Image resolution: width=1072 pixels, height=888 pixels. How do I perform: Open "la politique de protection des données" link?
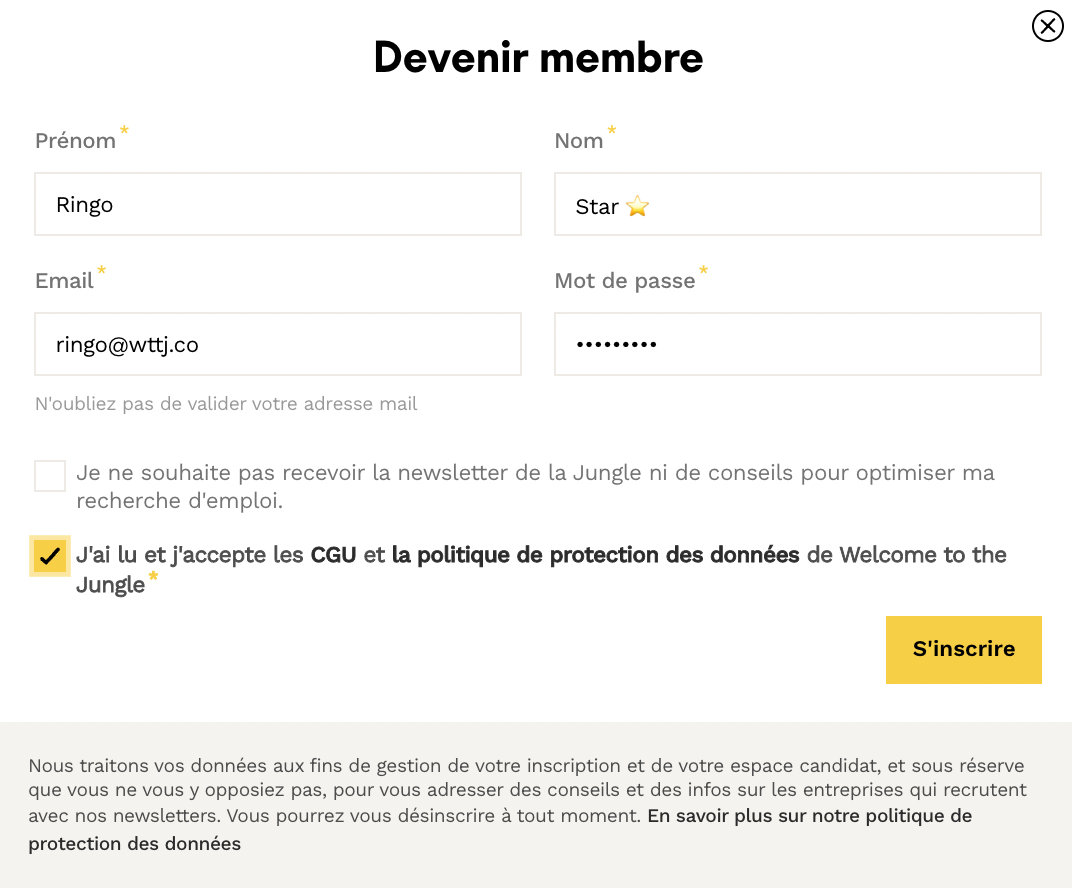[595, 555]
